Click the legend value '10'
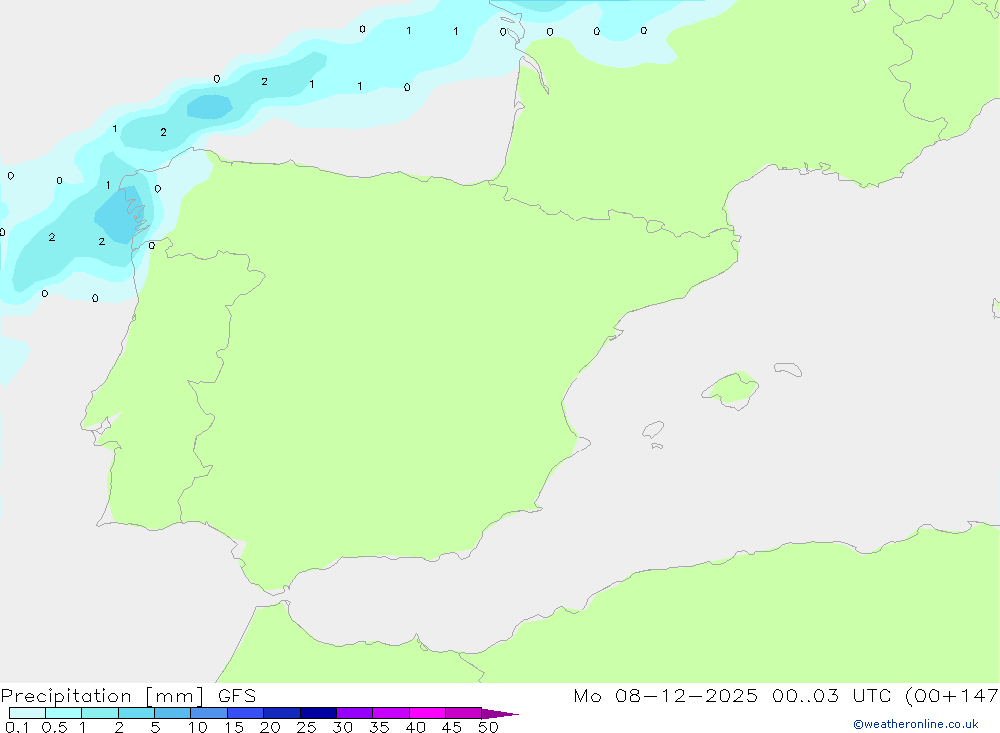This screenshot has width=1000, height=733. click(198, 727)
